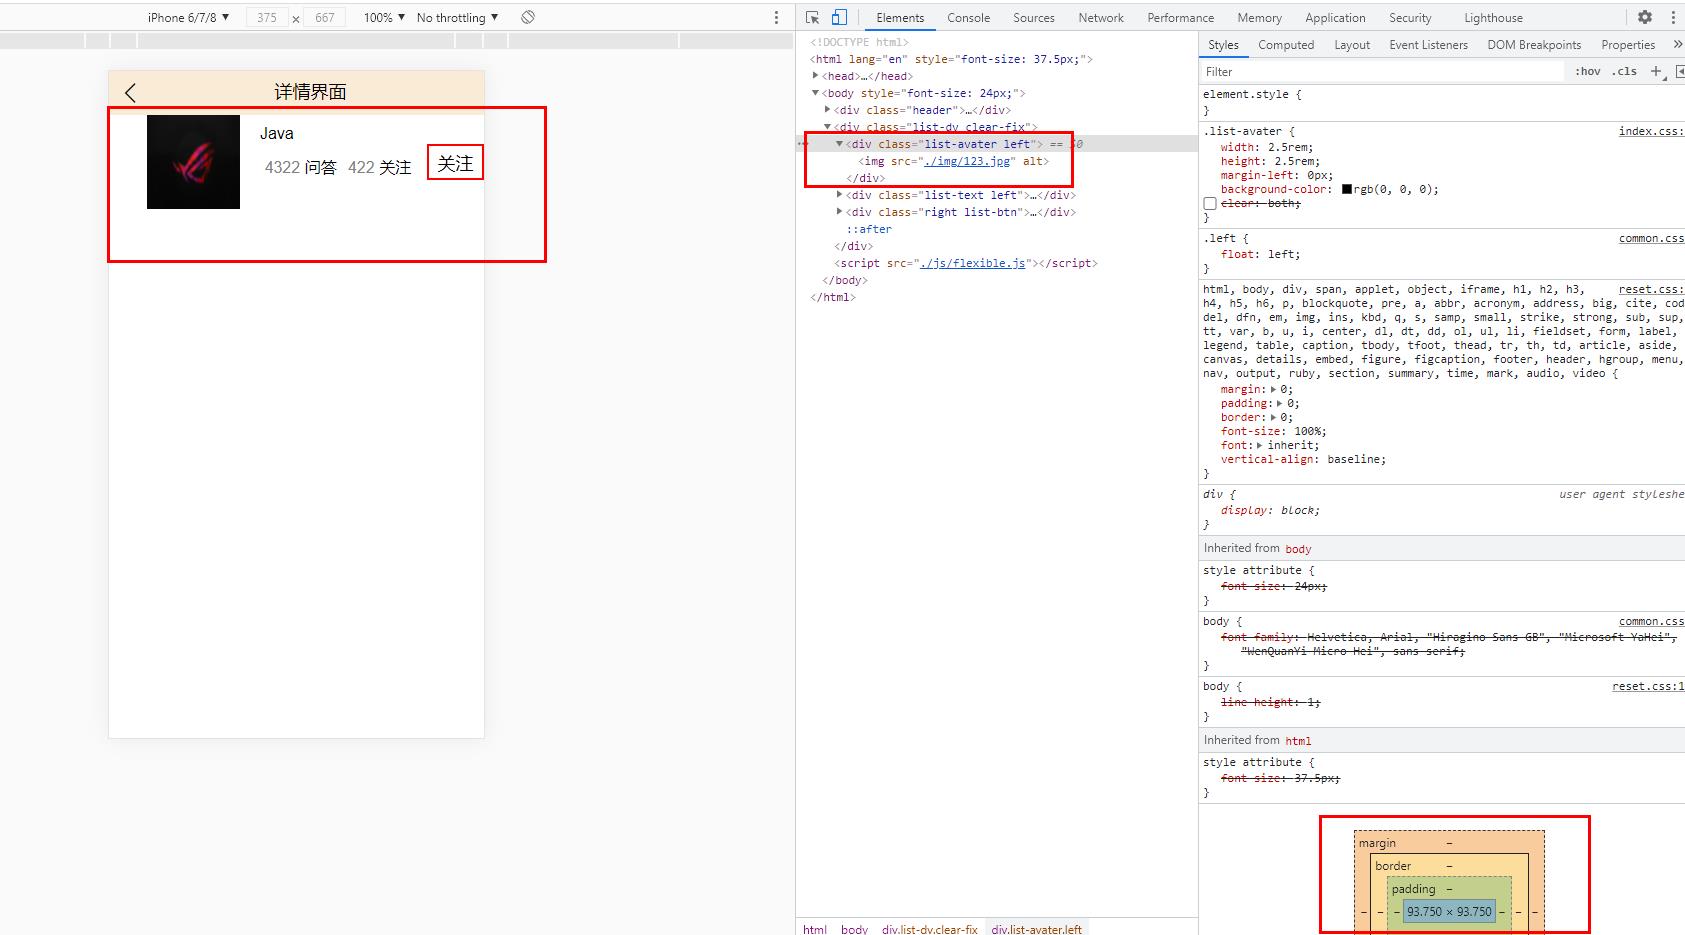The width and height of the screenshot is (1685, 935).
Task: Select the Properties sub-tab
Action: (x=1628, y=44)
